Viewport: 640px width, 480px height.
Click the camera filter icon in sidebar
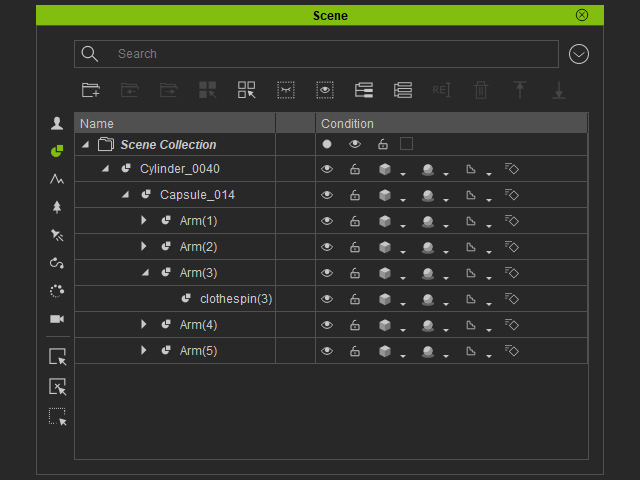[57, 319]
